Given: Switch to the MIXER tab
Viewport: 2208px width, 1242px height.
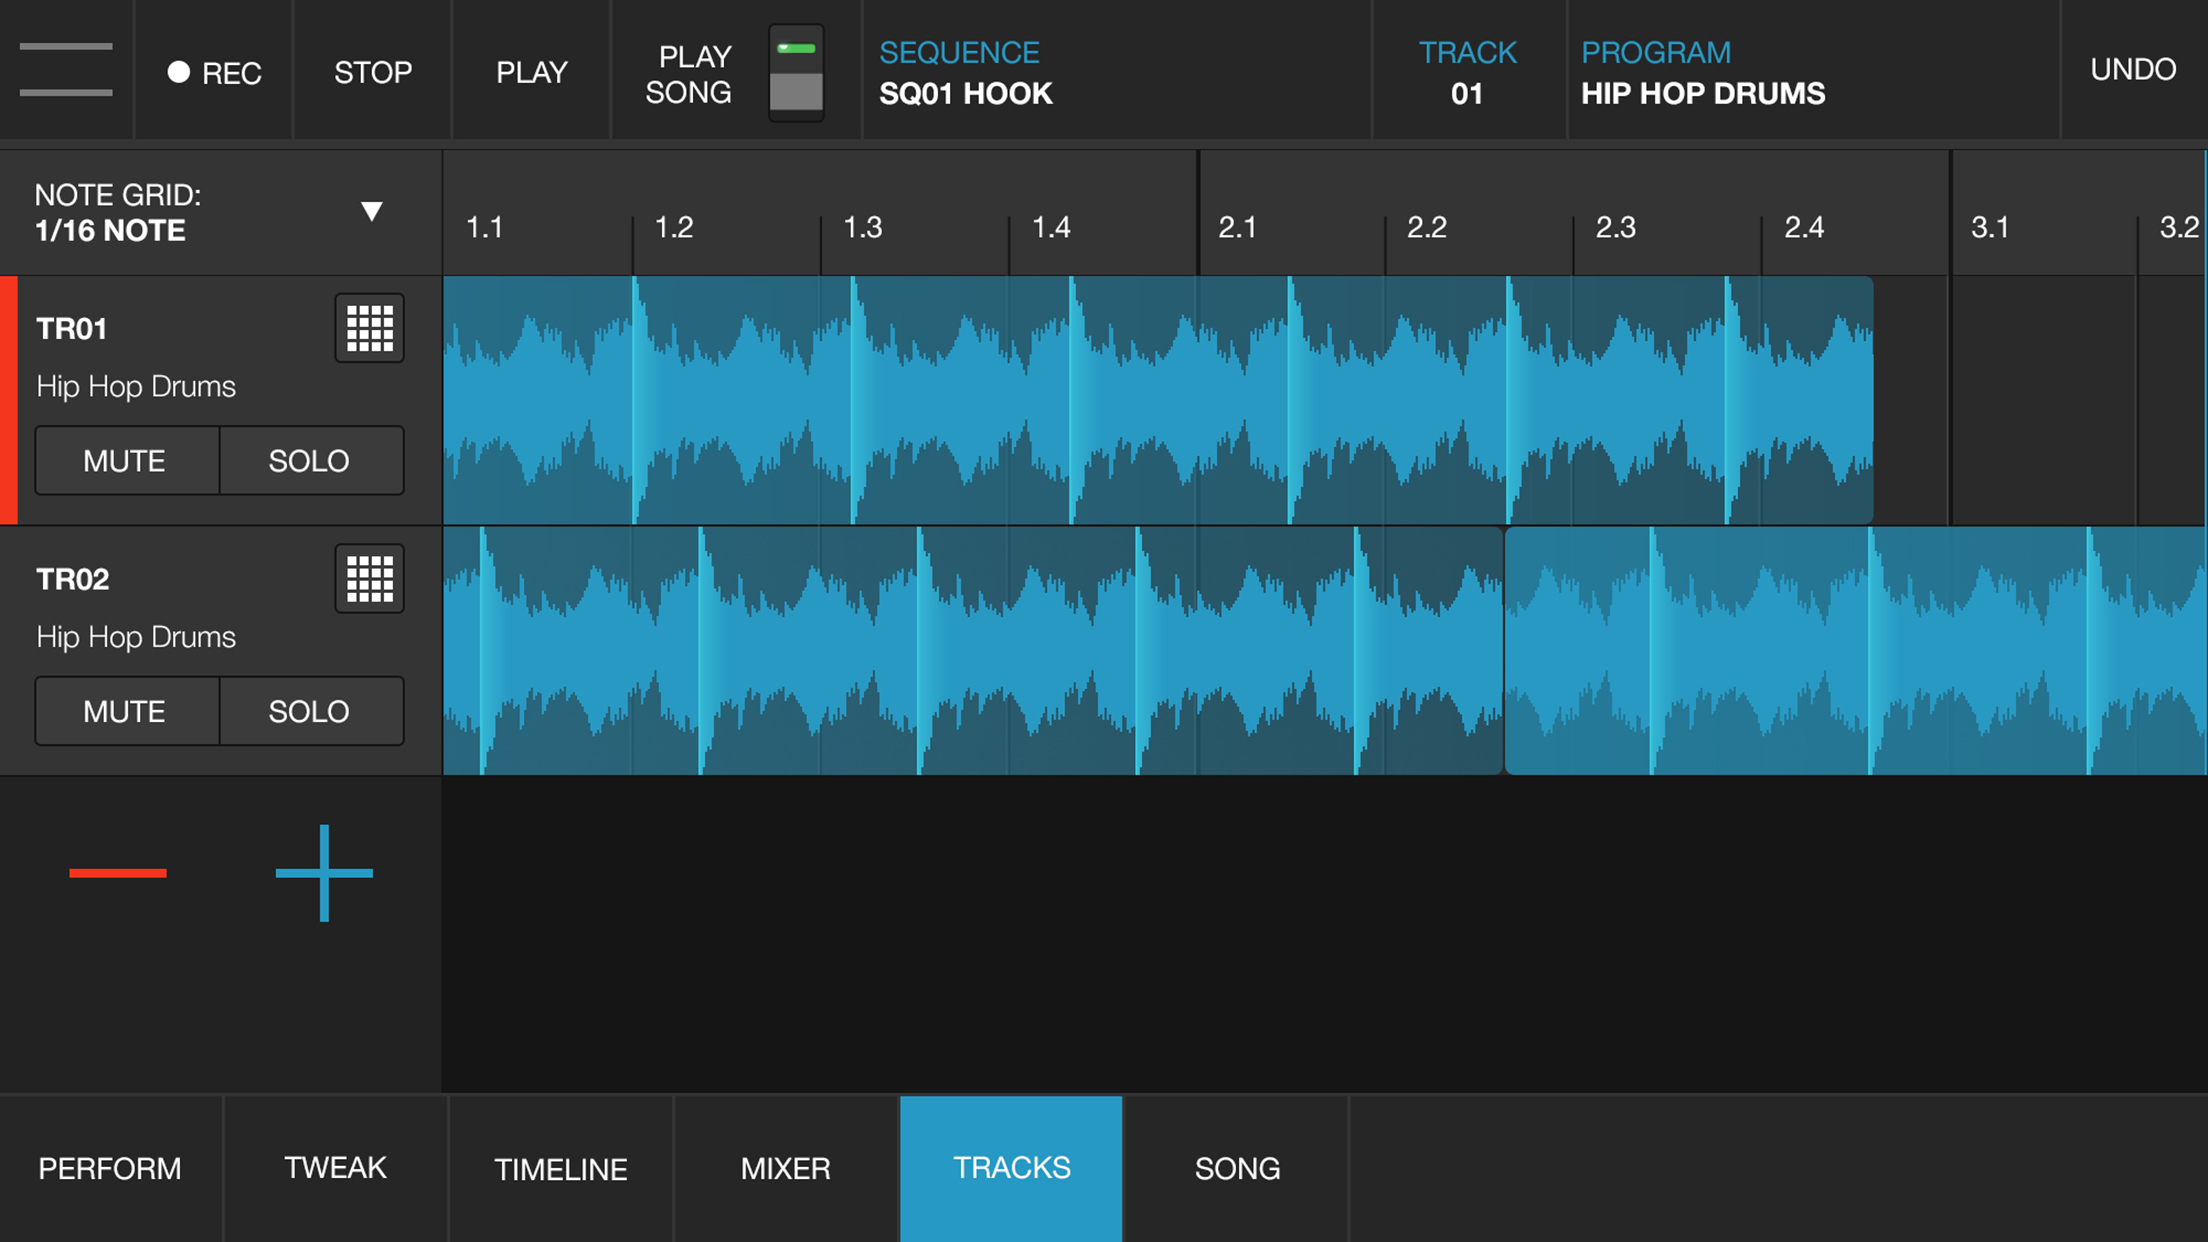Looking at the screenshot, I should (786, 1168).
